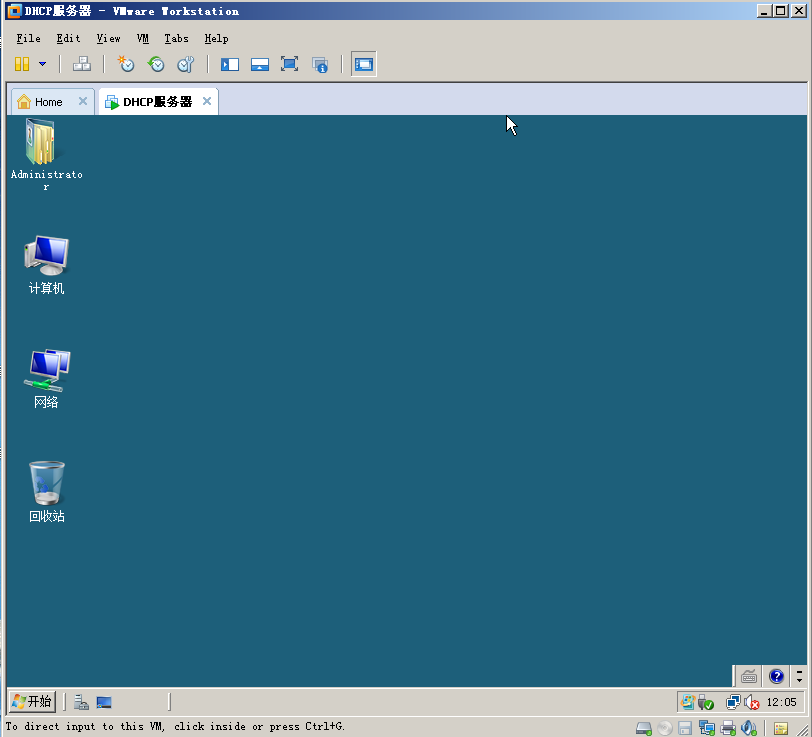This screenshot has height=737, width=812.
Task: Click the language bar blue help icon
Action: tap(776, 676)
